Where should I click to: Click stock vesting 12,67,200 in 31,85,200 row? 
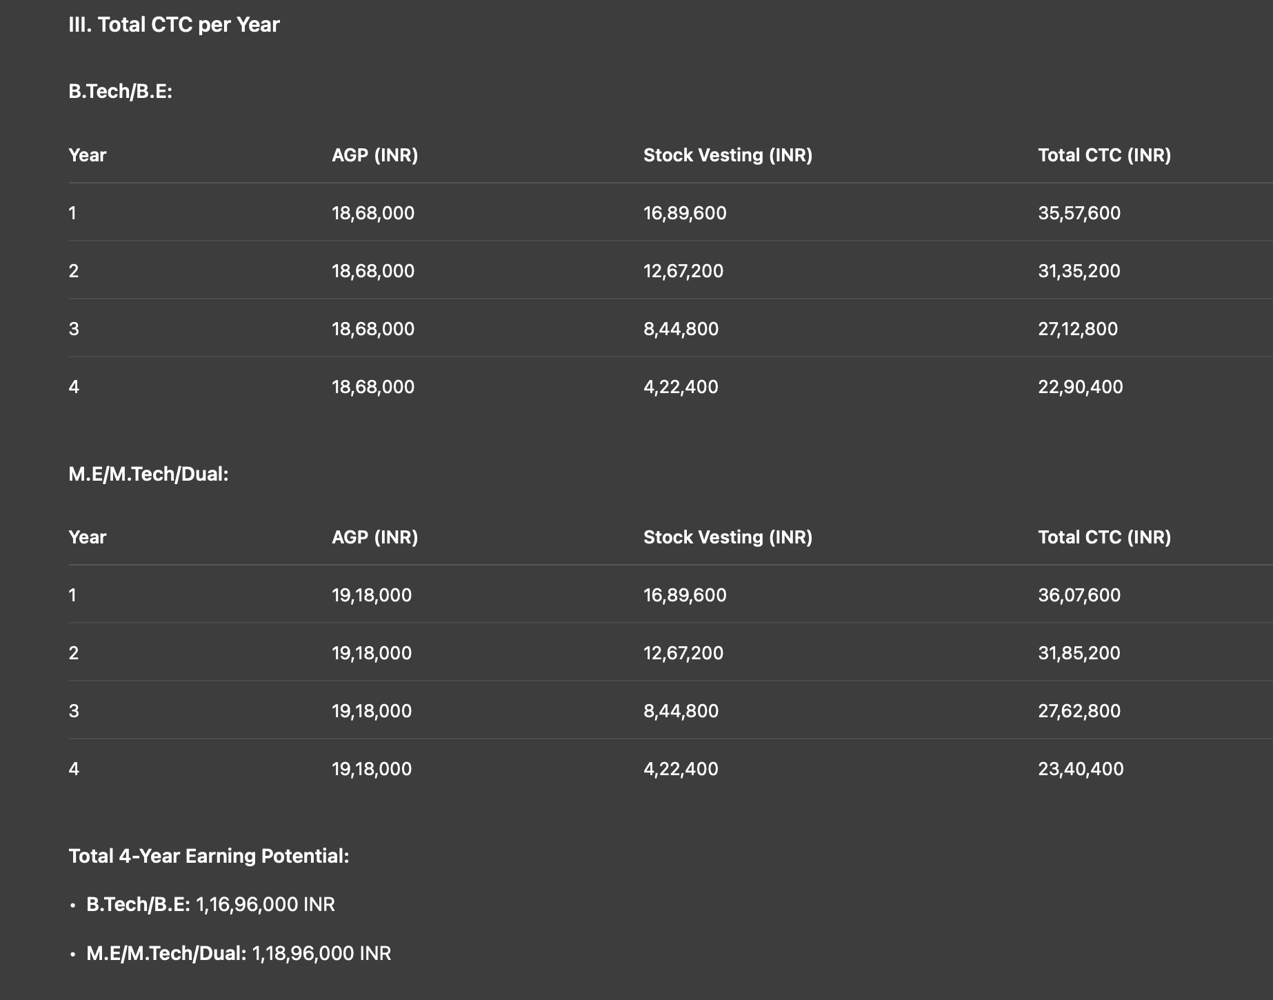click(683, 653)
